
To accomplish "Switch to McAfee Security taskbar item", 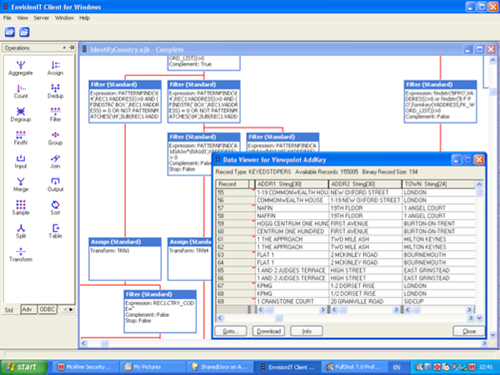I will (86, 367).
